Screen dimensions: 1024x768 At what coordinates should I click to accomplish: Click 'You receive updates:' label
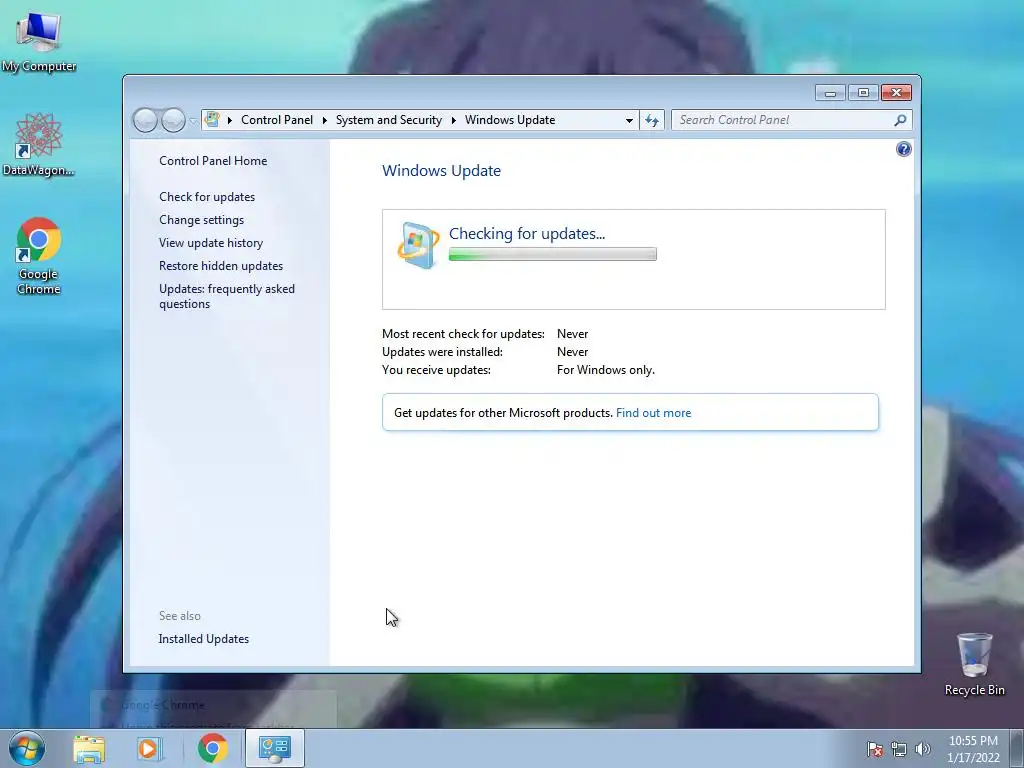[x=436, y=370]
